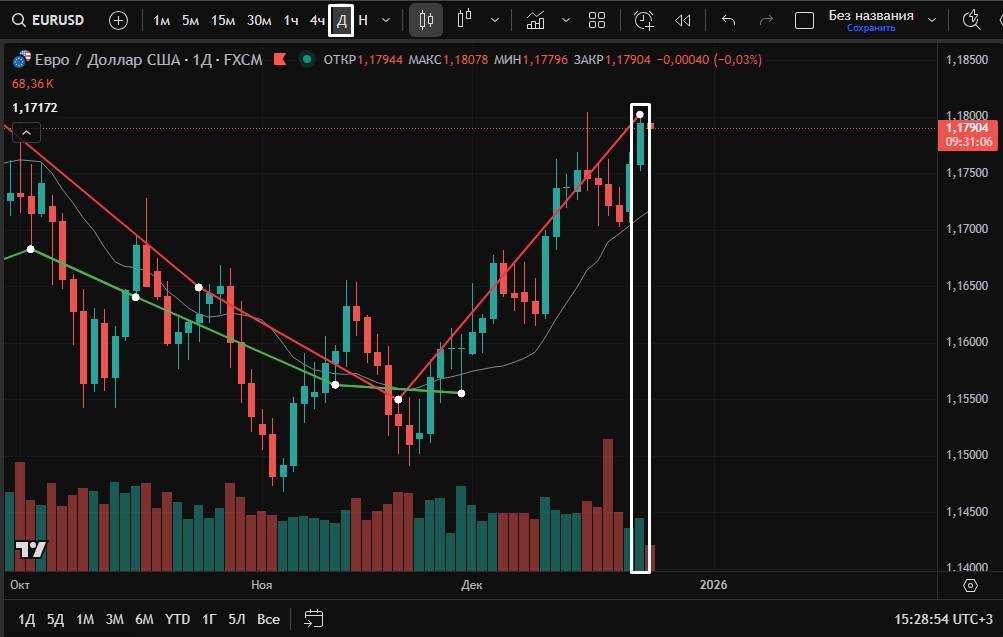Choose the YTD date range
This screenshot has width=1003, height=637.
(177, 619)
